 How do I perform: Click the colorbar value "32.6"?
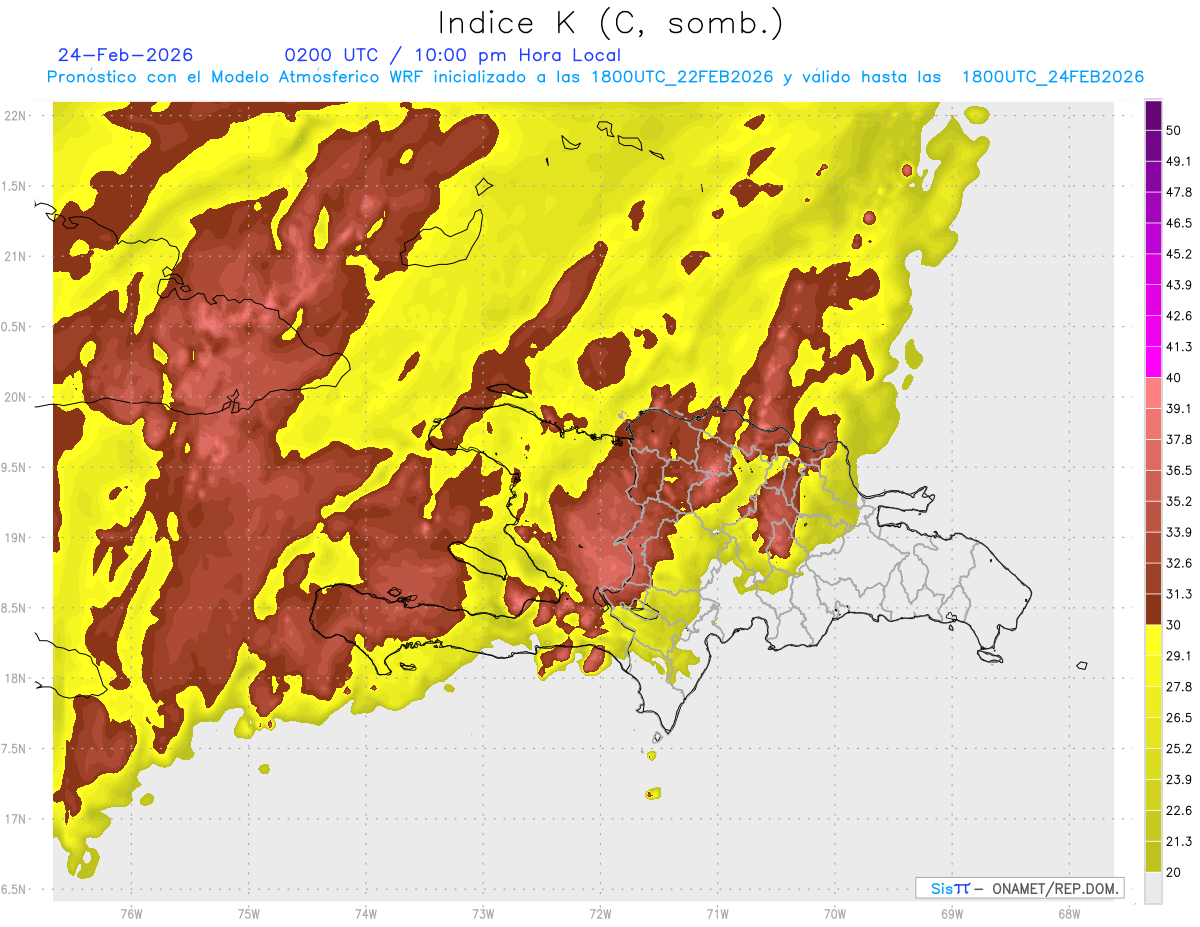click(1179, 563)
